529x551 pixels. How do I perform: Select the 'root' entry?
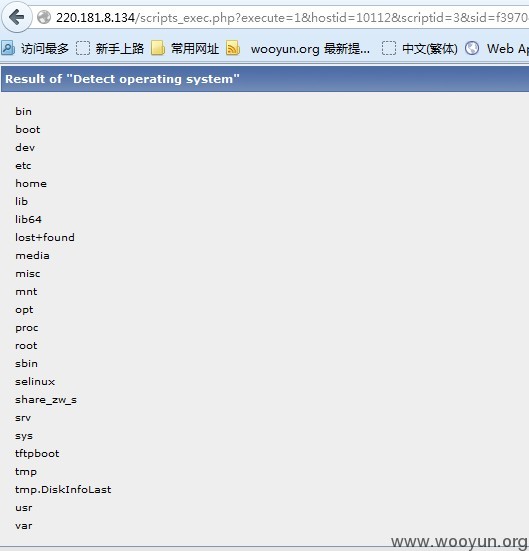(26, 345)
